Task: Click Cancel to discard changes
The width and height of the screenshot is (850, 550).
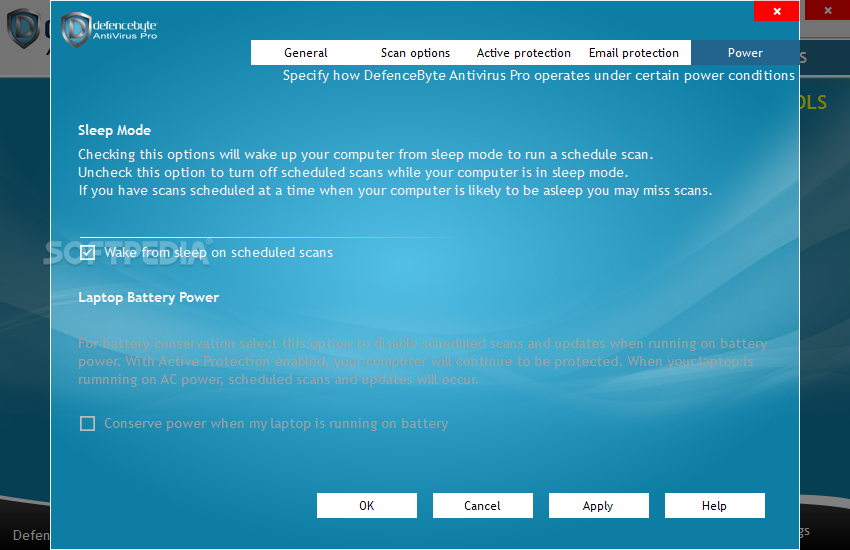Action: pyautogui.click(x=482, y=506)
